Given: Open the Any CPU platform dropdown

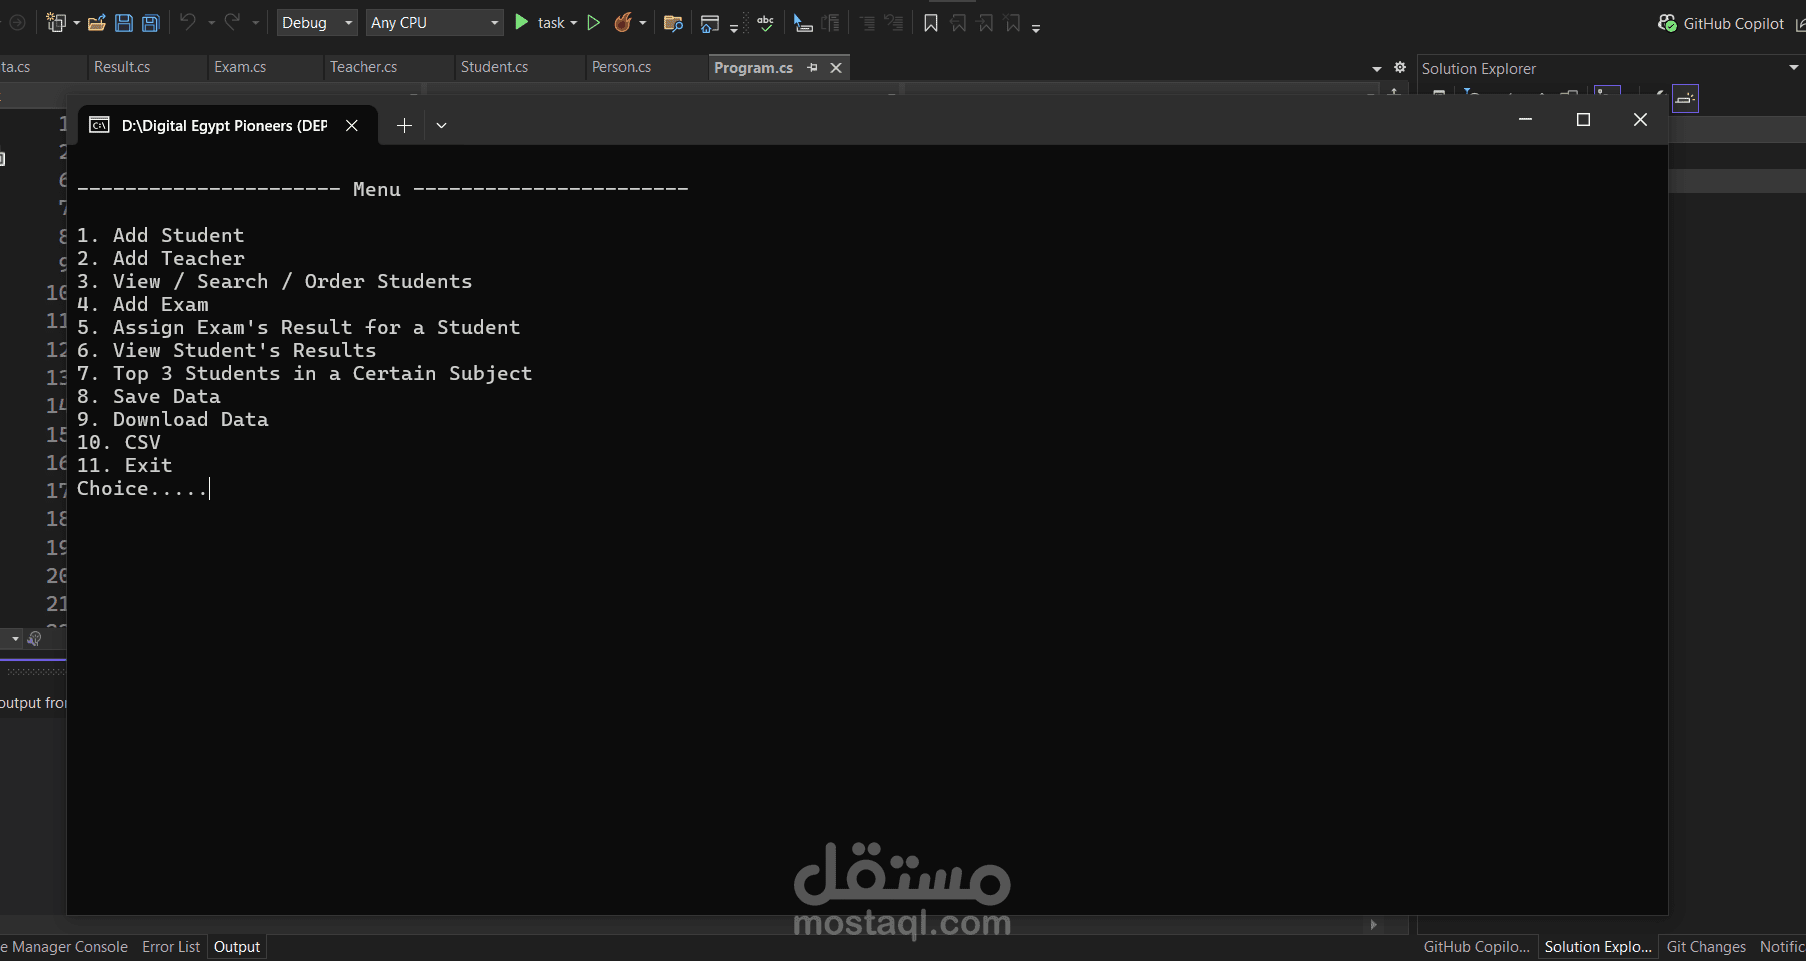Looking at the screenshot, I should click(434, 22).
